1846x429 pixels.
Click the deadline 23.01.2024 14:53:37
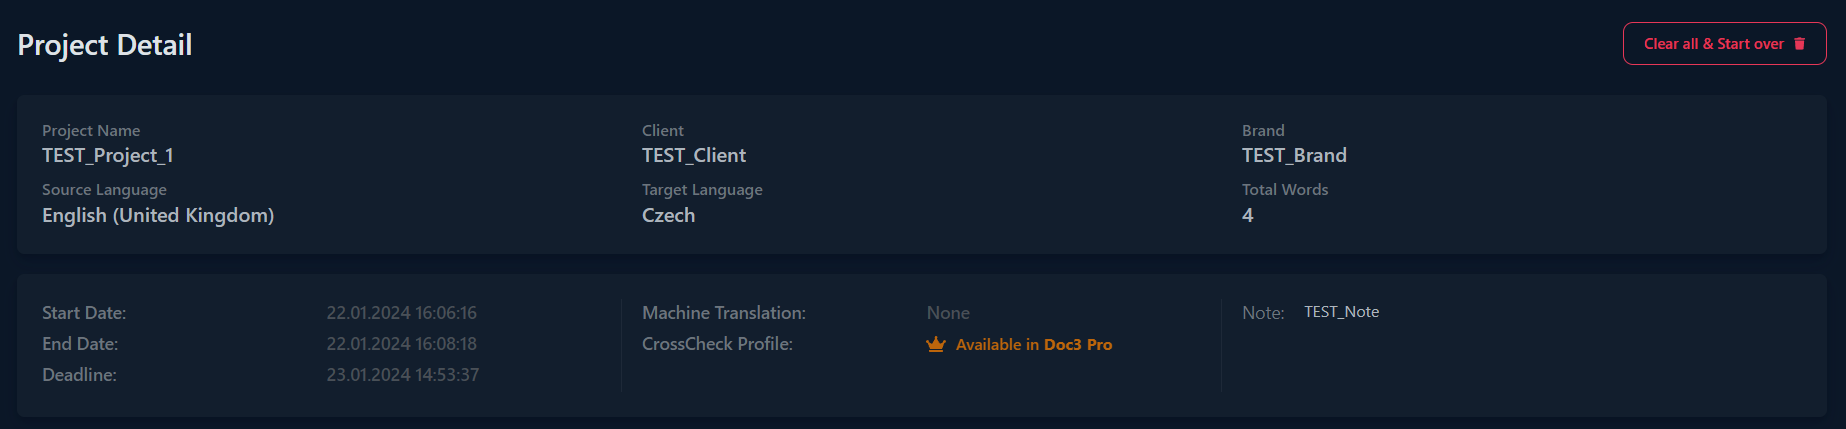(x=402, y=375)
